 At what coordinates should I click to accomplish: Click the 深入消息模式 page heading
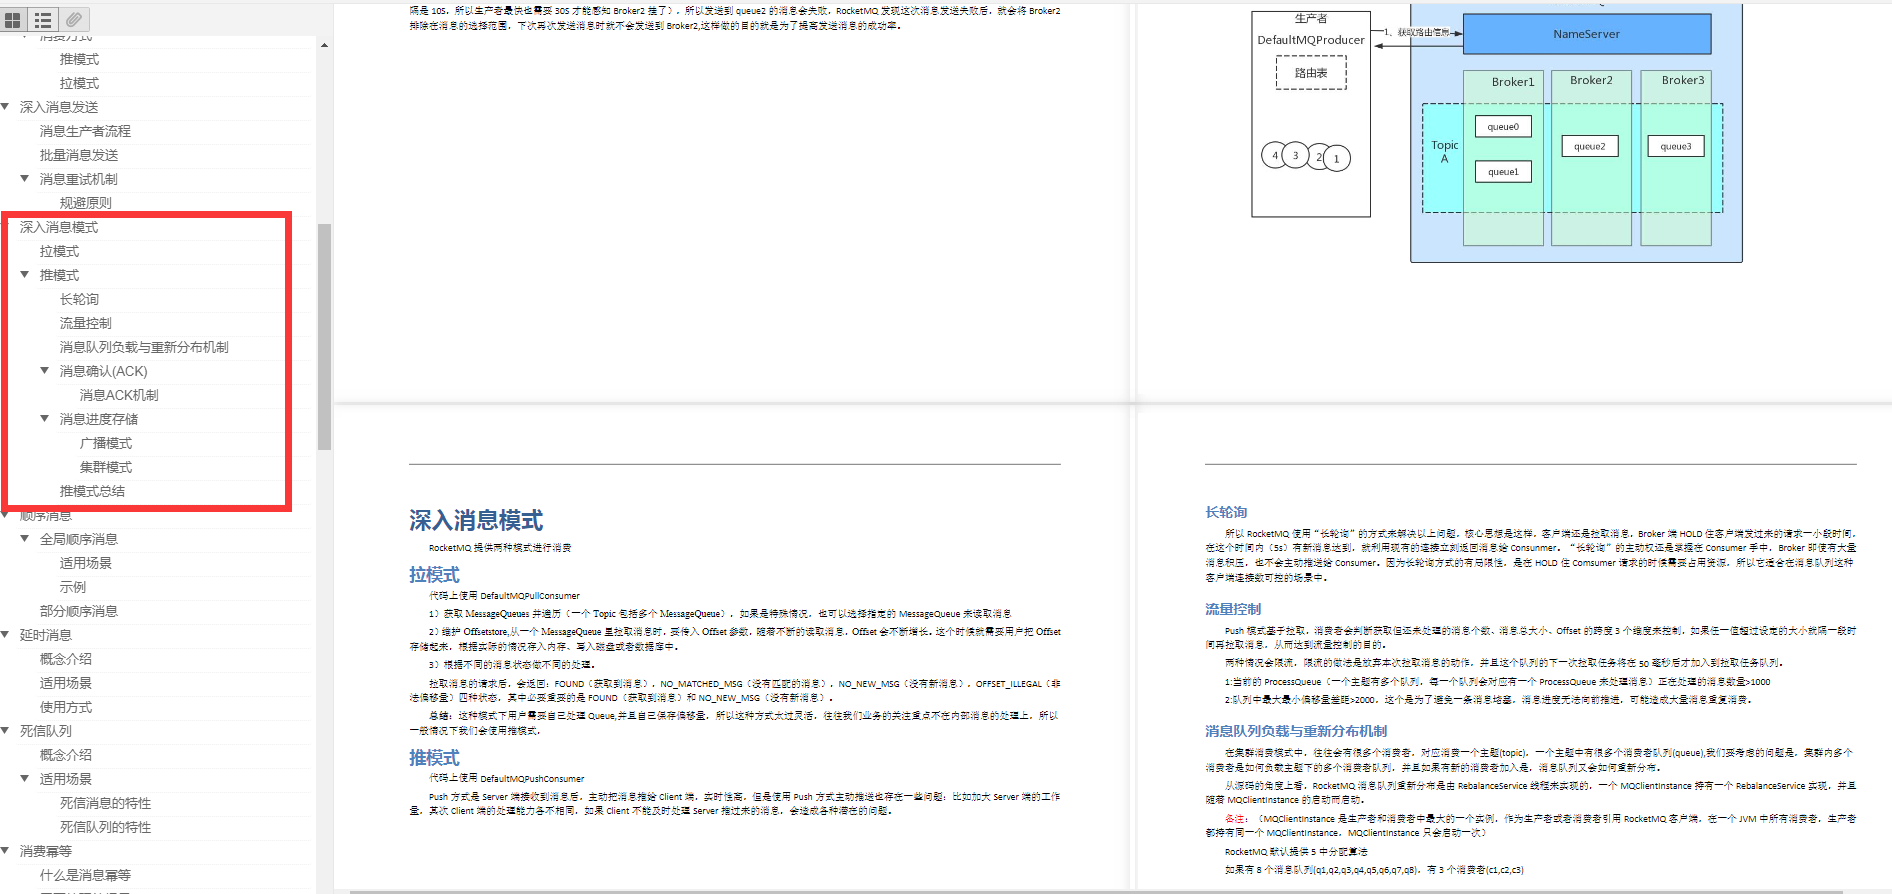tap(476, 521)
